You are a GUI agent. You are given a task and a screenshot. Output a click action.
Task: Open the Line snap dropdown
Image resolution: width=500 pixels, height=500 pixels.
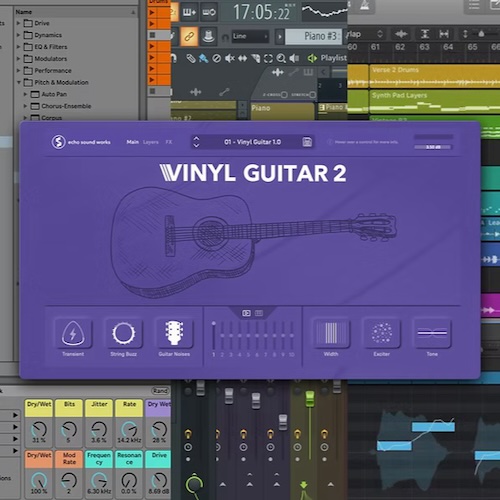click(250, 36)
